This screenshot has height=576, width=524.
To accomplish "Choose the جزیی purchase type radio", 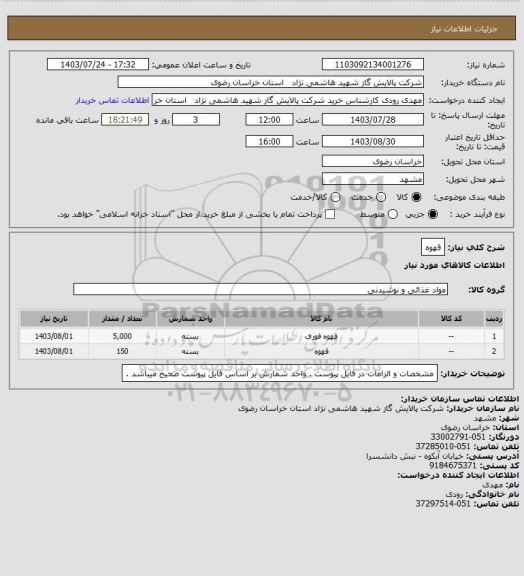I will coord(434,214).
